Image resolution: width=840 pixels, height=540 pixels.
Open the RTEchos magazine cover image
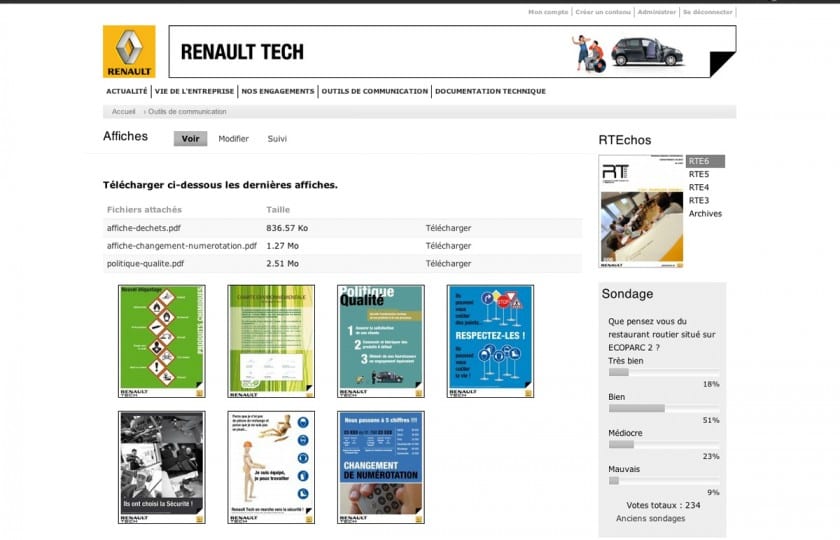(641, 211)
